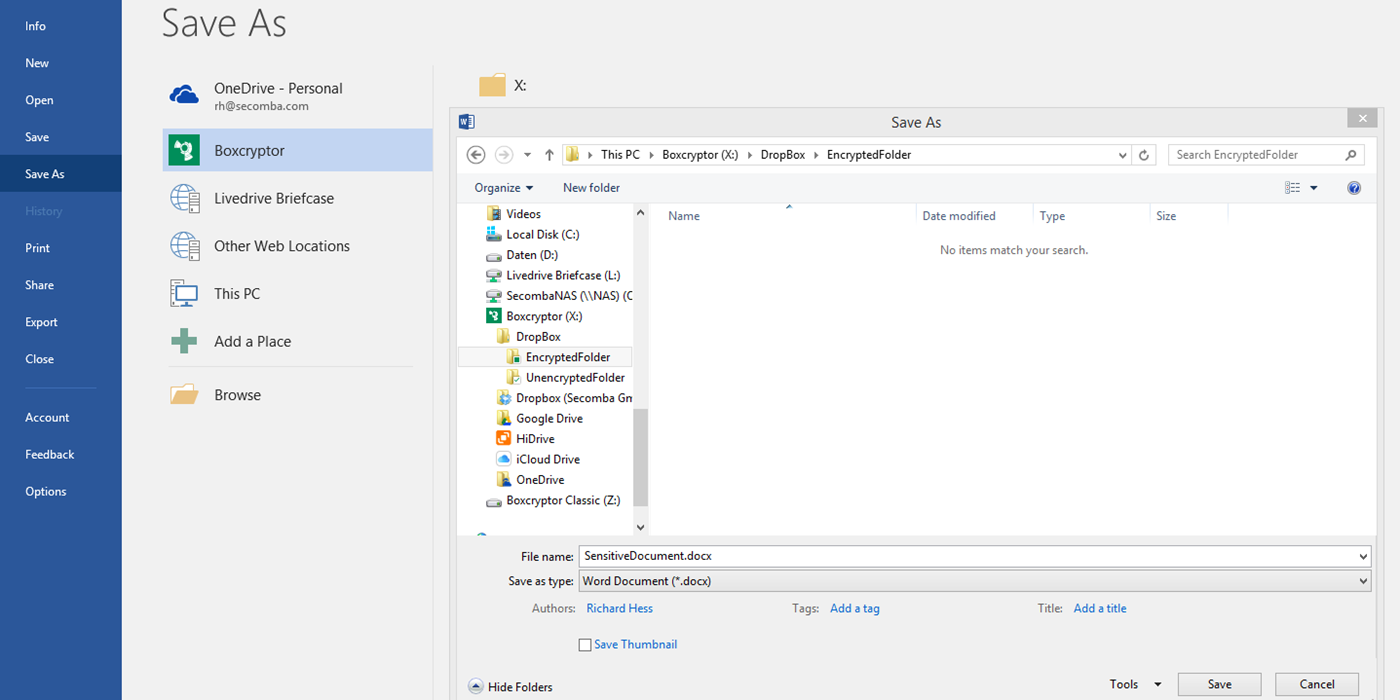This screenshot has height=700, width=1400.
Task: Open Account in the backstage menu
Action: click(x=61, y=418)
